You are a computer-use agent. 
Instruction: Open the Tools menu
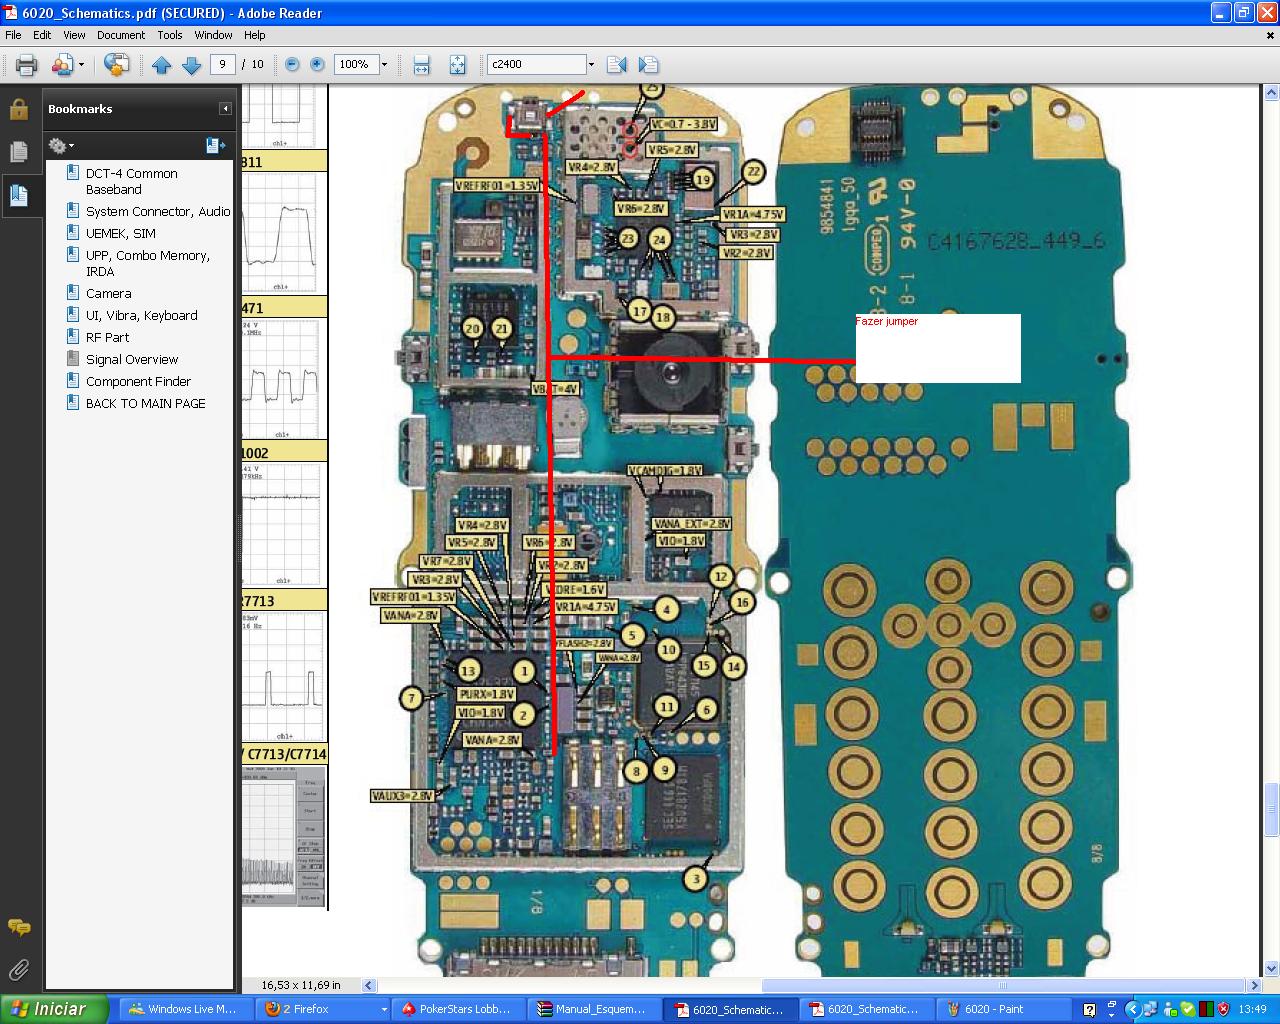170,35
